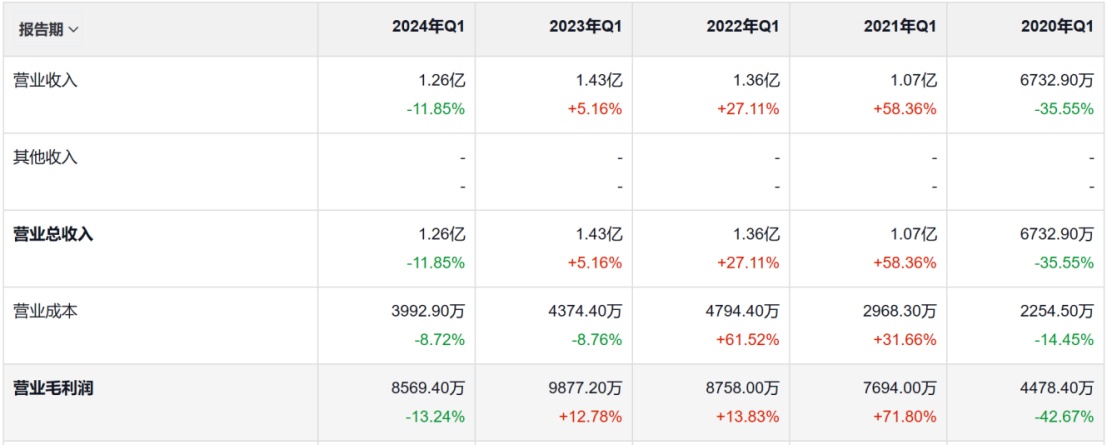Click the 2024年Q1 column header
This screenshot has width=1108, height=445.
[428, 28]
